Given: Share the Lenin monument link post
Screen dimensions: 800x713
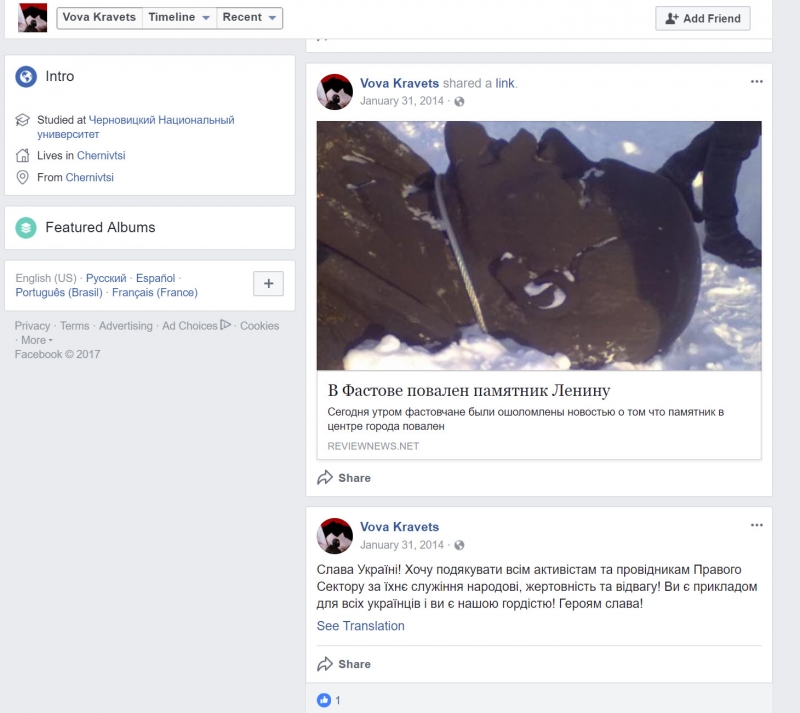Looking at the screenshot, I should pyautogui.click(x=344, y=478).
